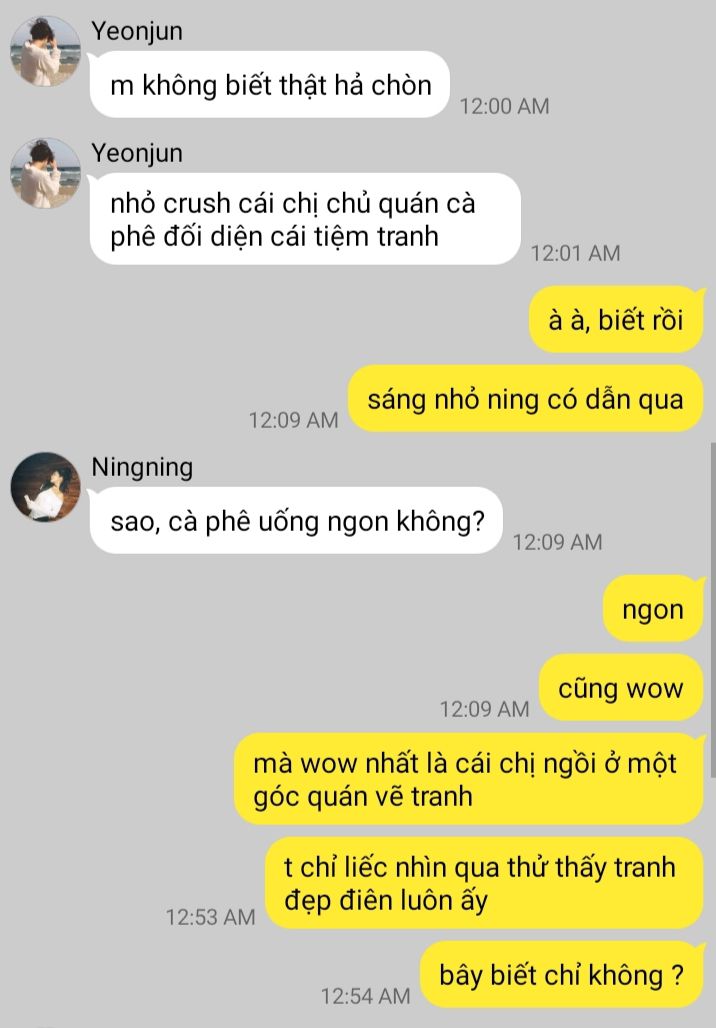Screen dimensions: 716x1028
Task: Click the Ningning sender name label
Action: click(142, 467)
